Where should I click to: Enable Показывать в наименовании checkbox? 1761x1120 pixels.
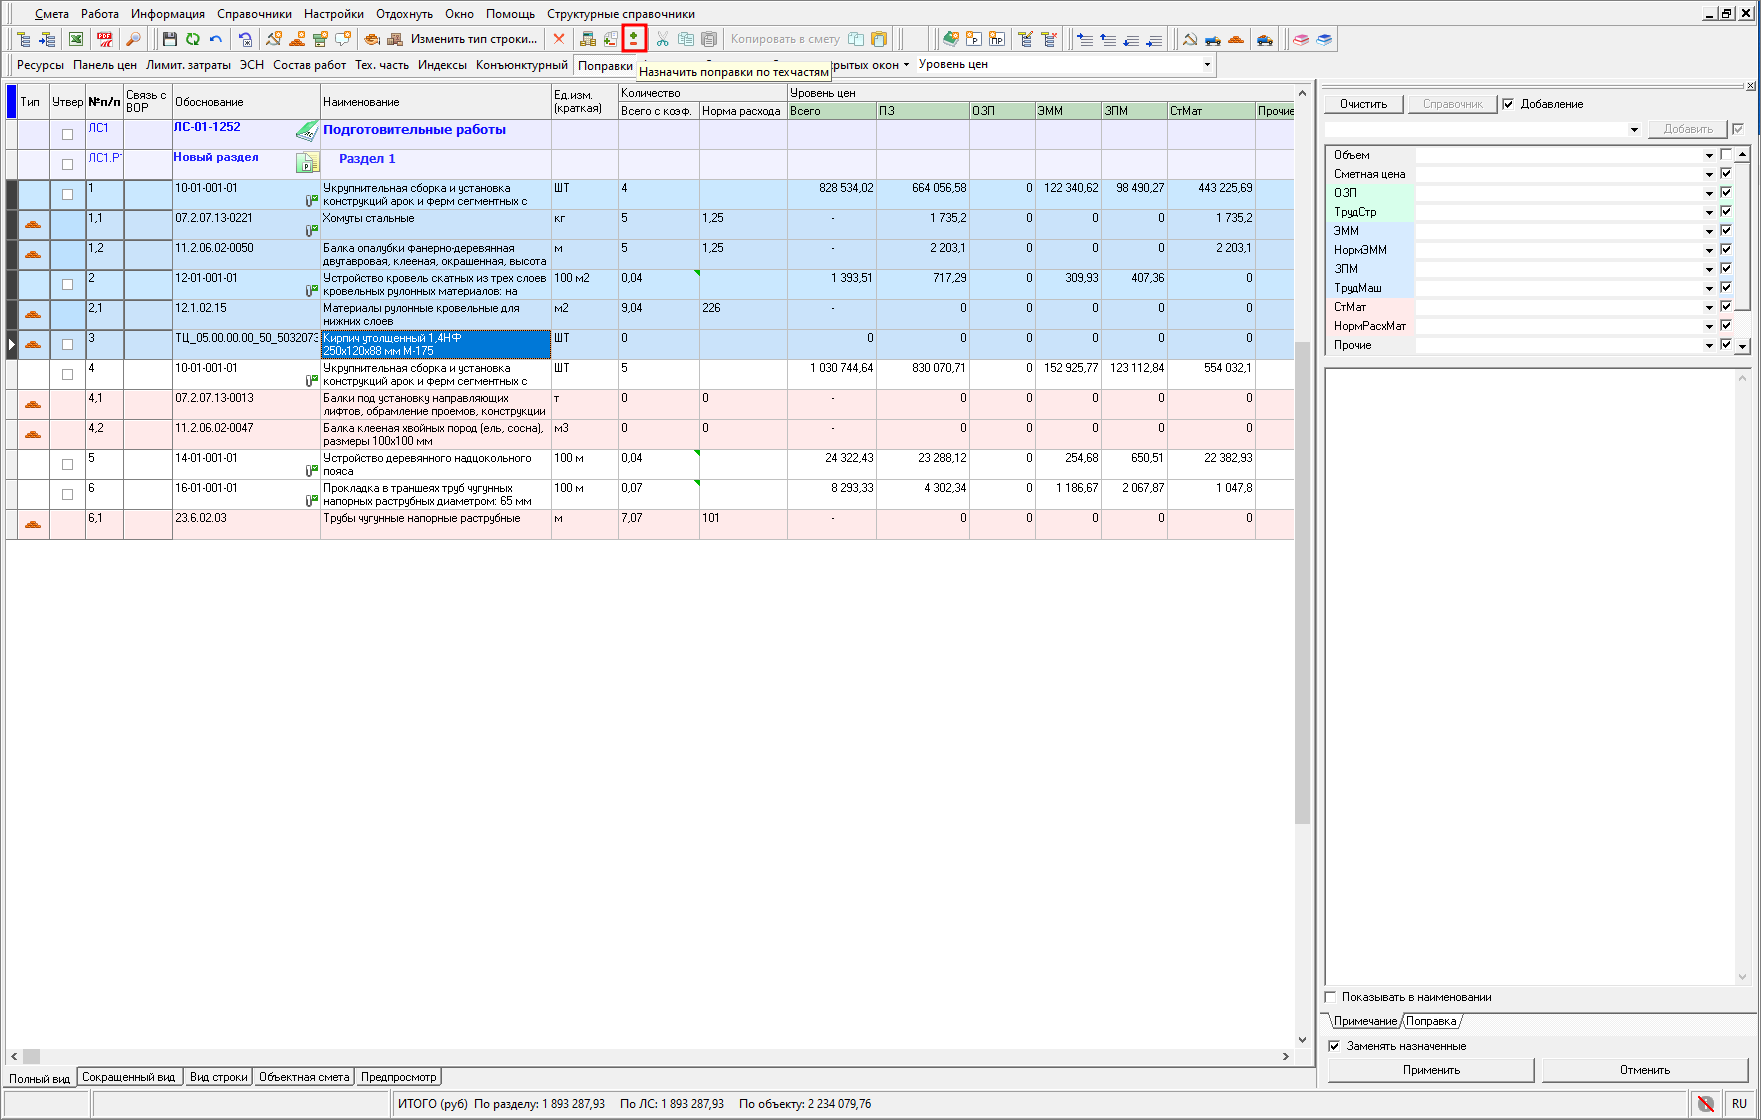[1331, 997]
